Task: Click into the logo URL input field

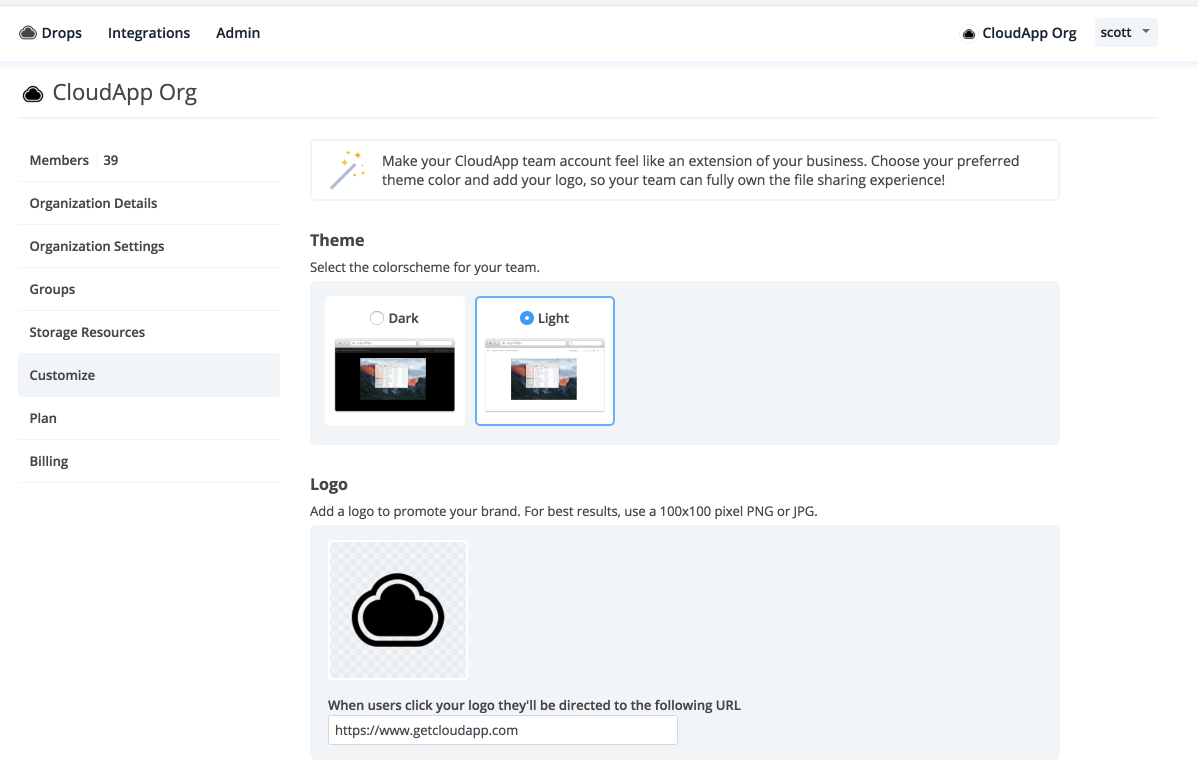Action: [502, 730]
